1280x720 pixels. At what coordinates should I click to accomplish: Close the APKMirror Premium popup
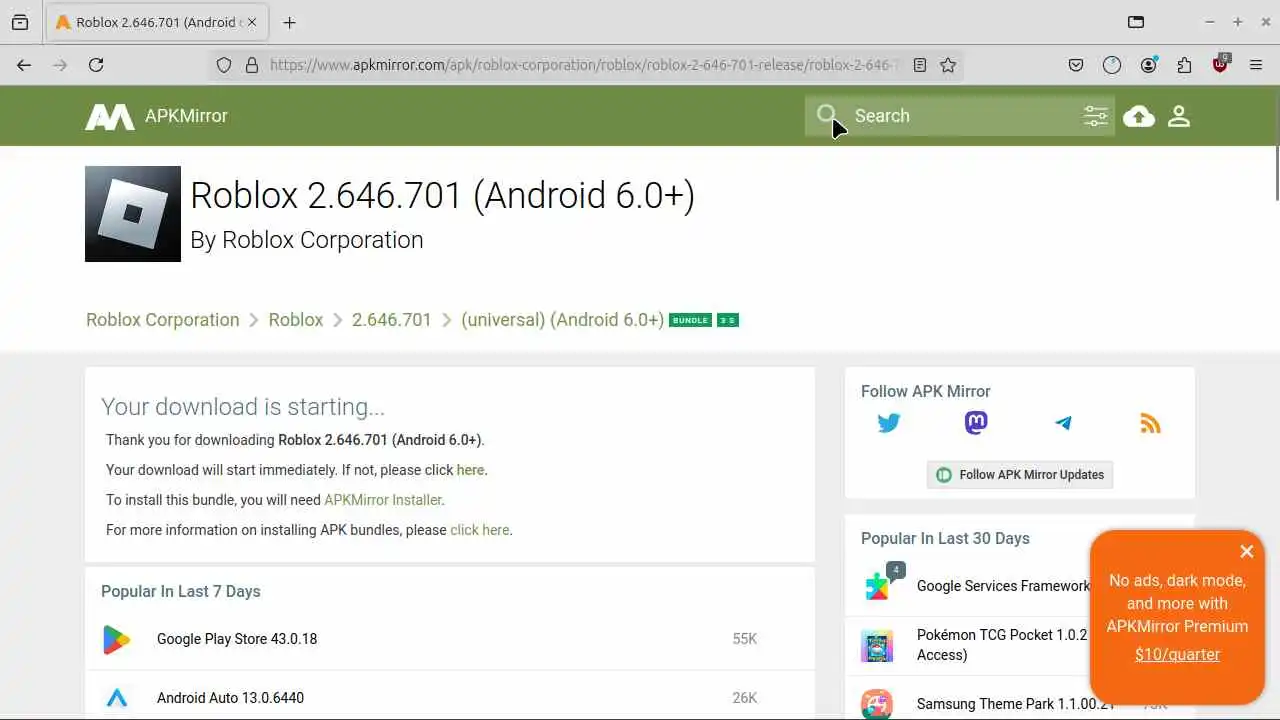pos(1246,551)
